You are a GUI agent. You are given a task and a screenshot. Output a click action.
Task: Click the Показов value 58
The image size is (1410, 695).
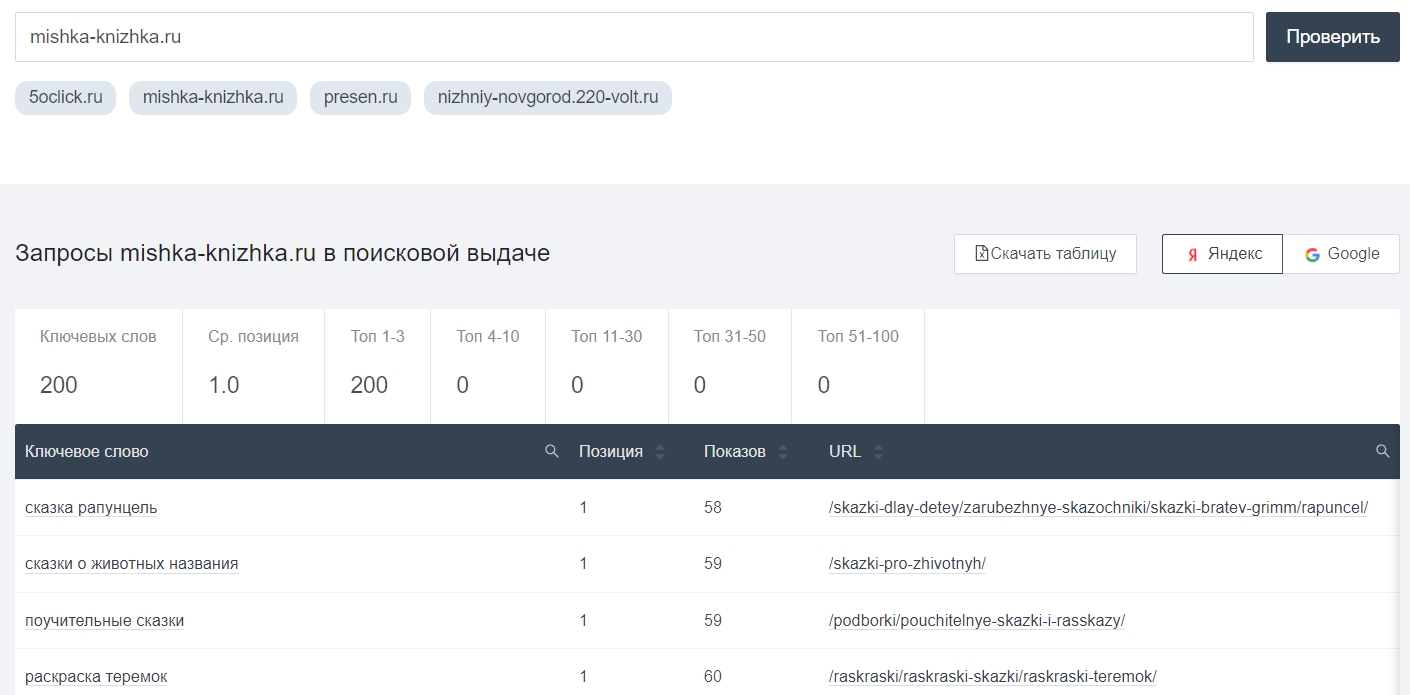(x=713, y=507)
